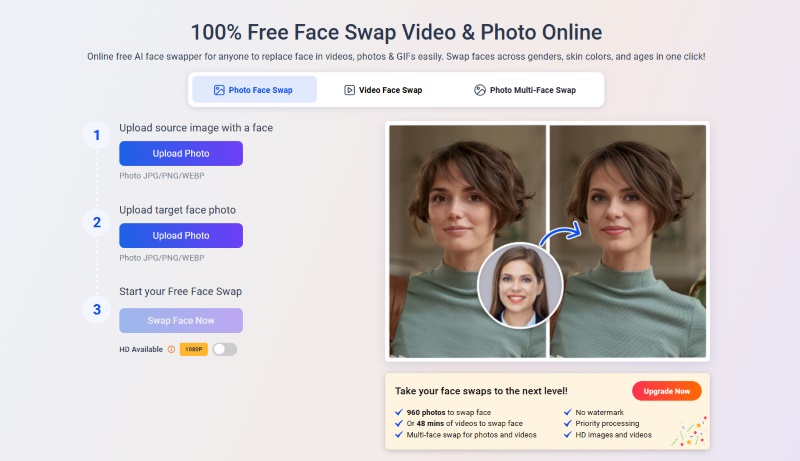Upload source image with Upload Photo button
The image size is (800, 461).
click(x=181, y=153)
